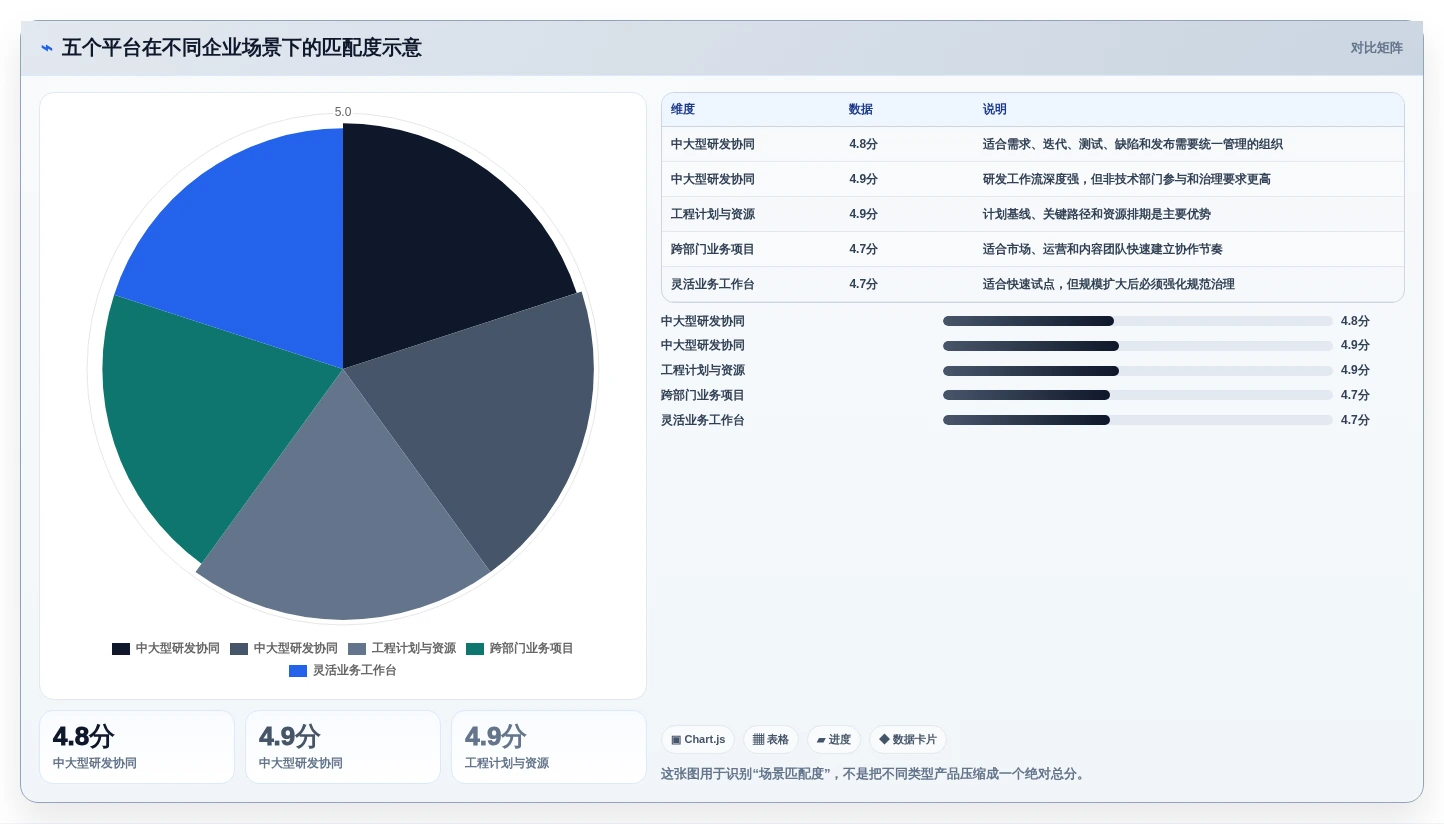Screen dimensions: 1444x824
Task: Click the 5.0 axis label above pie
Action: 343,112
